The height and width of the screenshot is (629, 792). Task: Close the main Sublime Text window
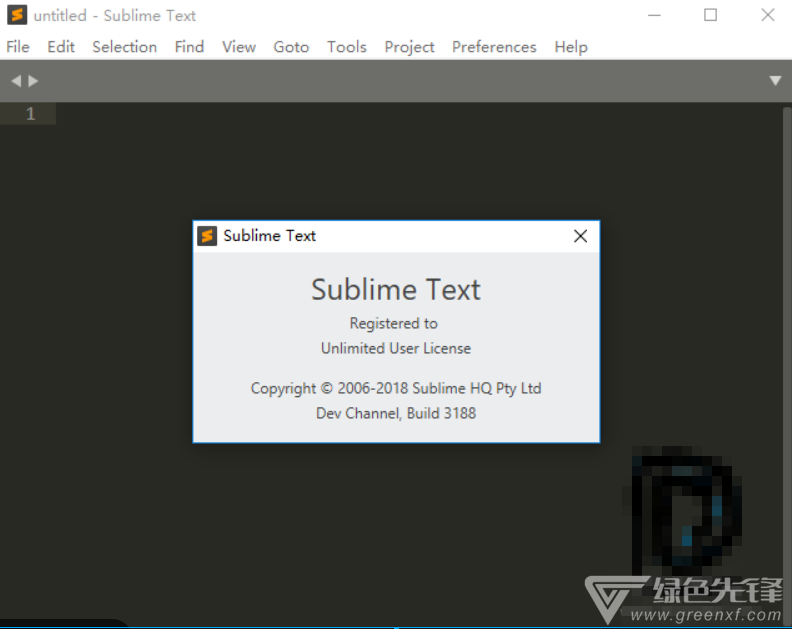768,15
